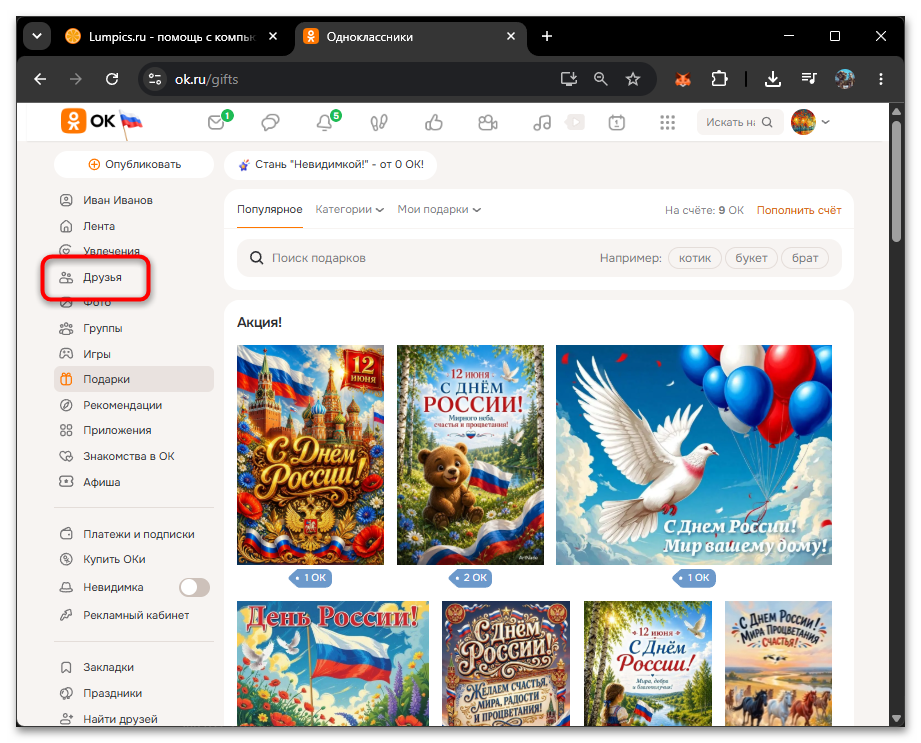Image resolution: width=921 pixels, height=743 pixels.
Task: Open the ratings thumbs-up icon
Action: [x=433, y=122]
